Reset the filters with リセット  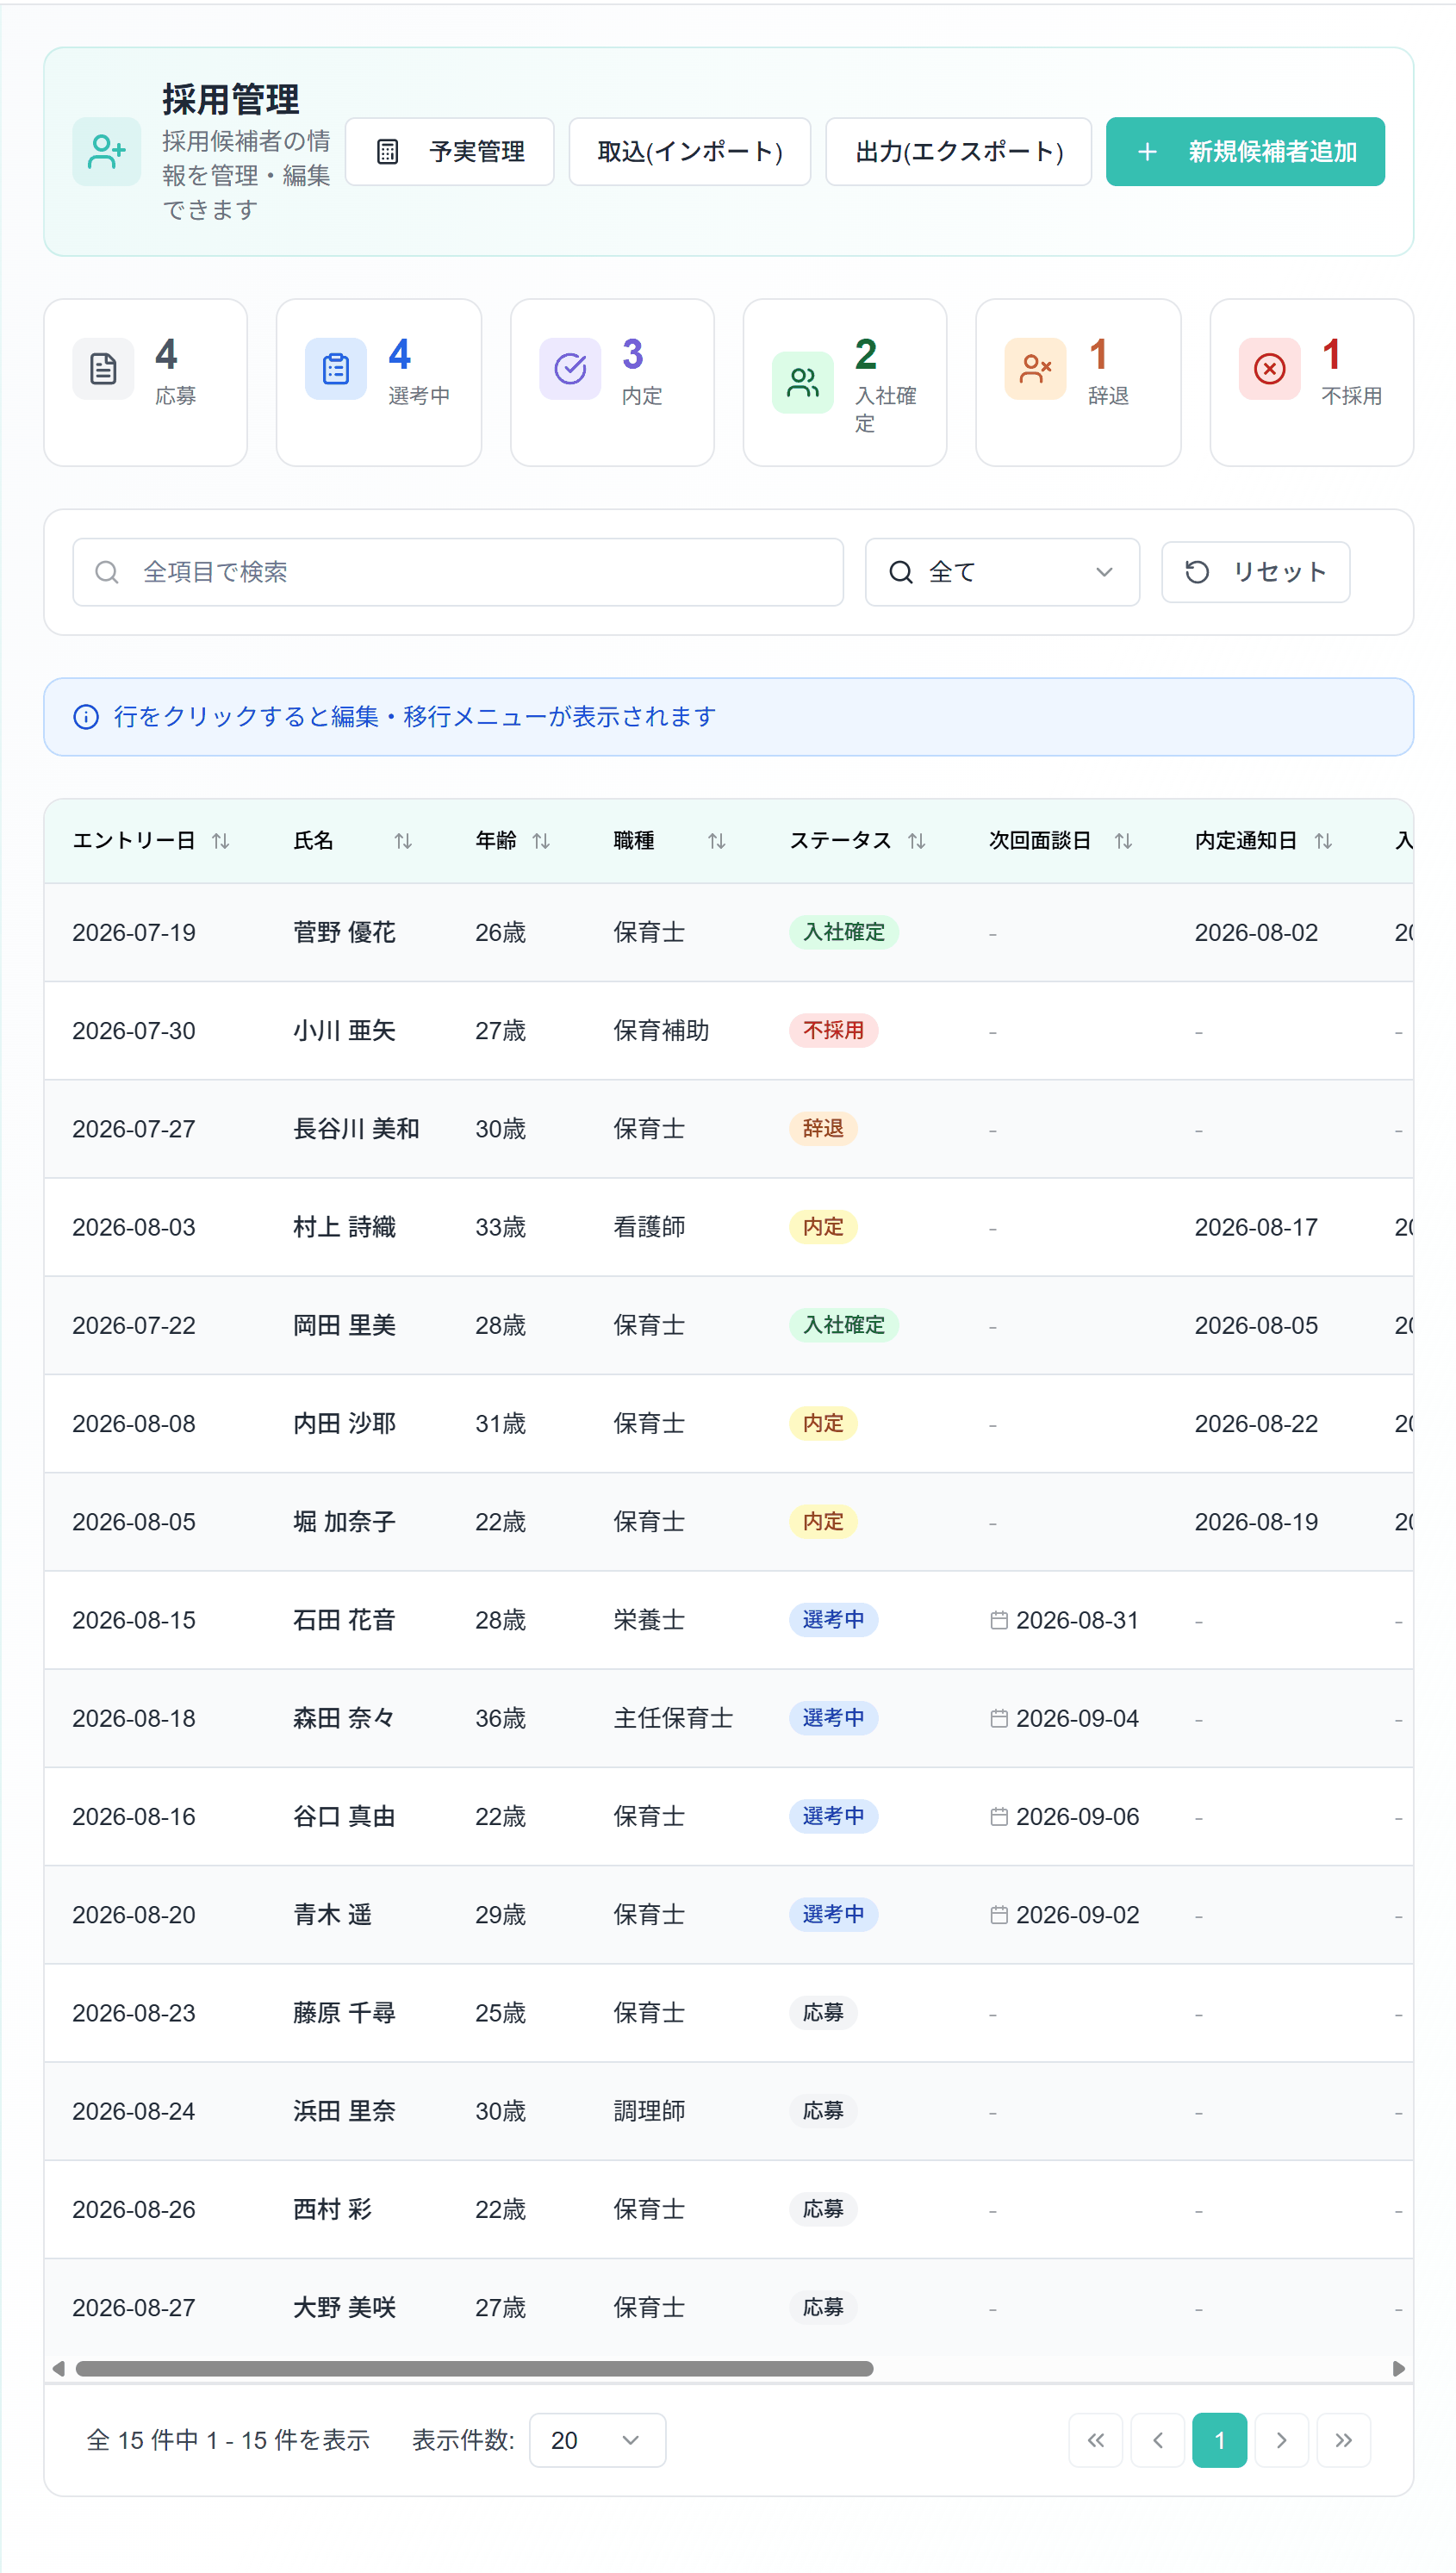1255,572
